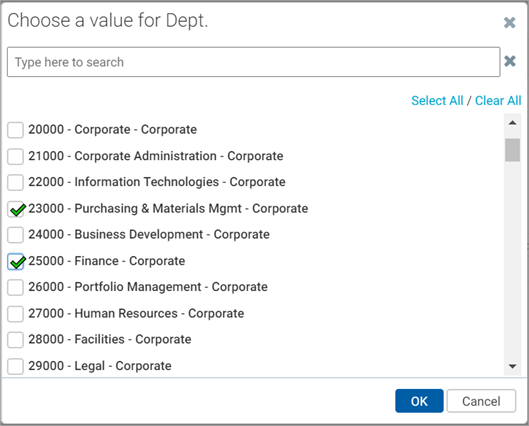Click the Clear All link
Screen dimensions: 529x426
point(498,101)
